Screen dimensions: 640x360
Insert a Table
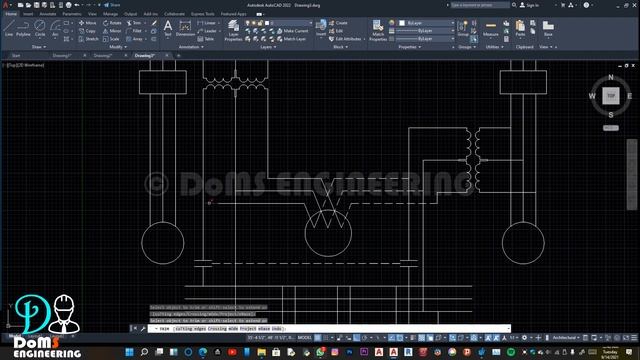[206, 39]
